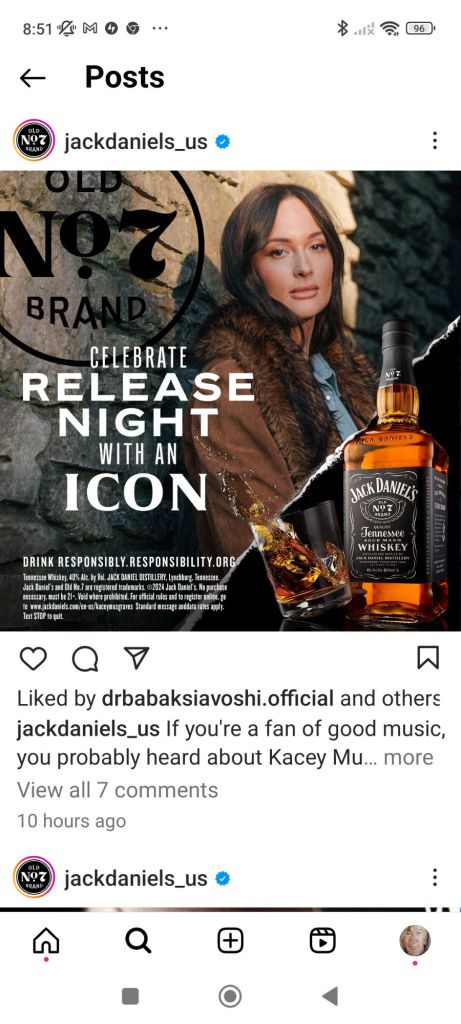The image size is (461, 1024).
Task: Tap the back arrow next to Posts
Action: (33, 78)
